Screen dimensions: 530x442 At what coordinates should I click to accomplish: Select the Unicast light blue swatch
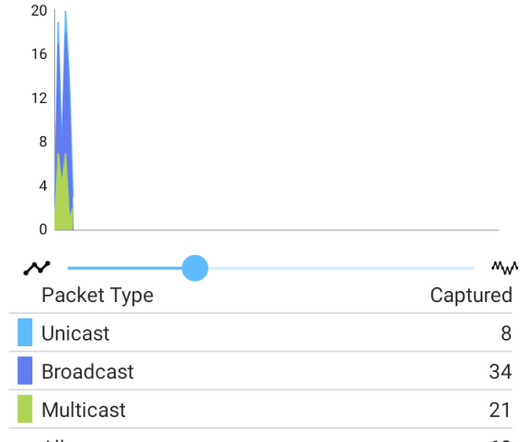coord(25,332)
